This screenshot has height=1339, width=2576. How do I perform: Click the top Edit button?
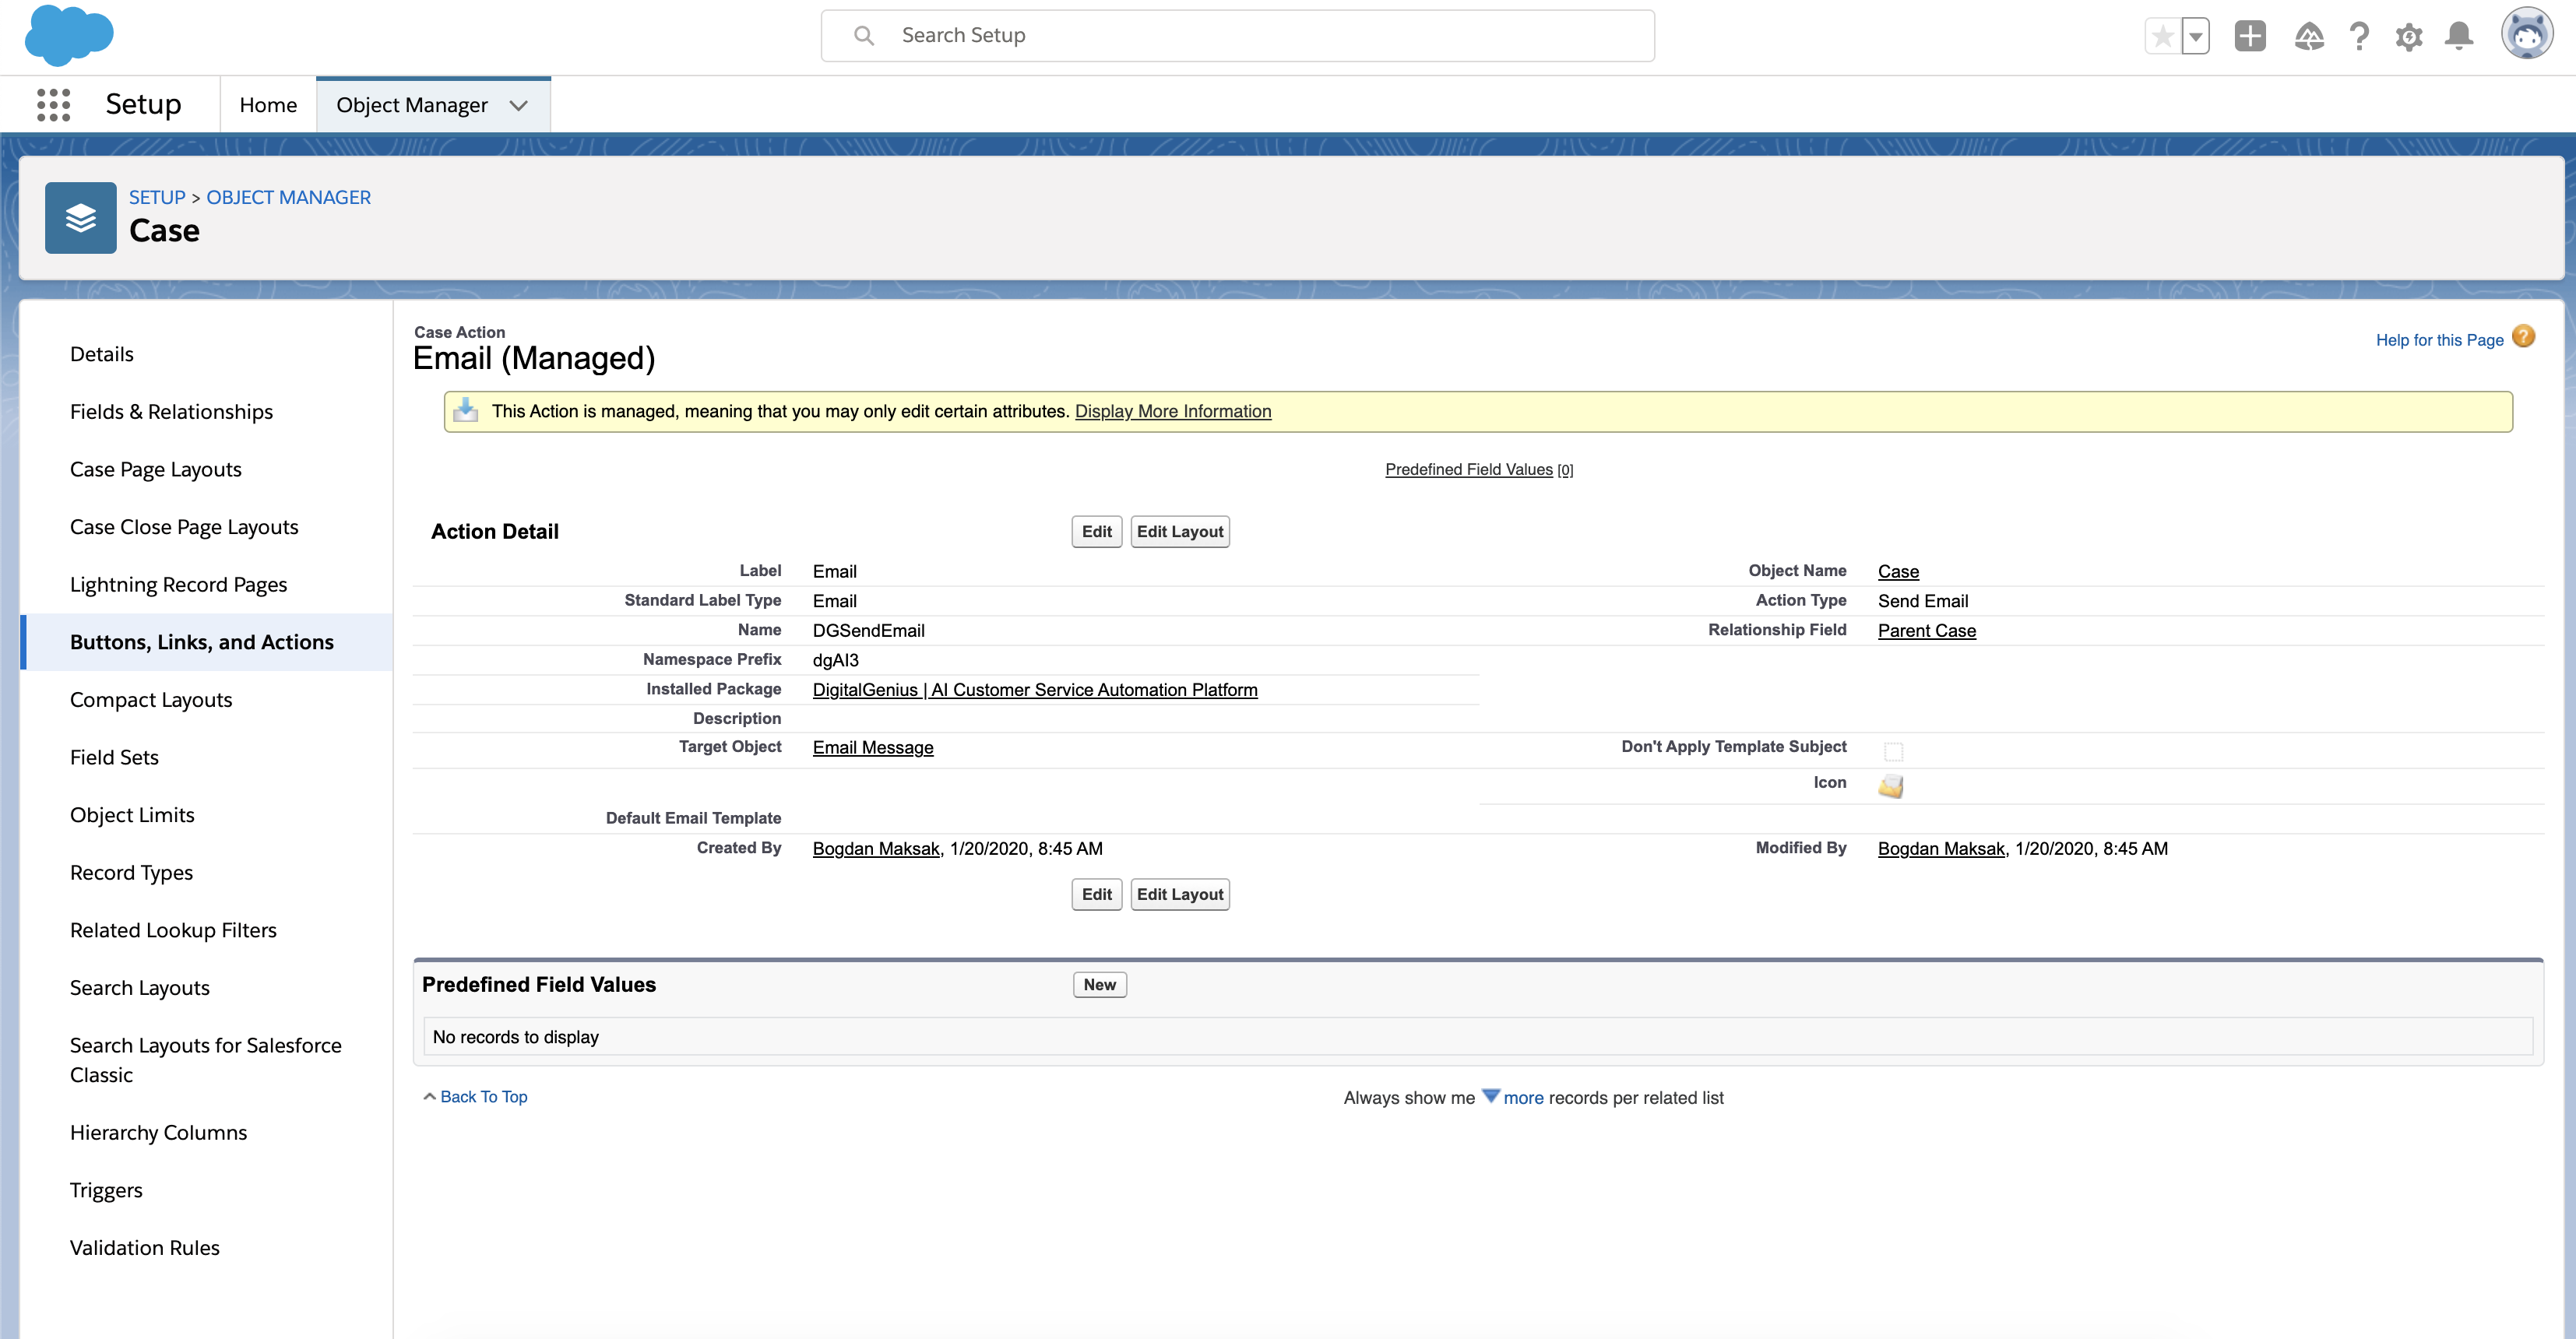pos(1096,532)
